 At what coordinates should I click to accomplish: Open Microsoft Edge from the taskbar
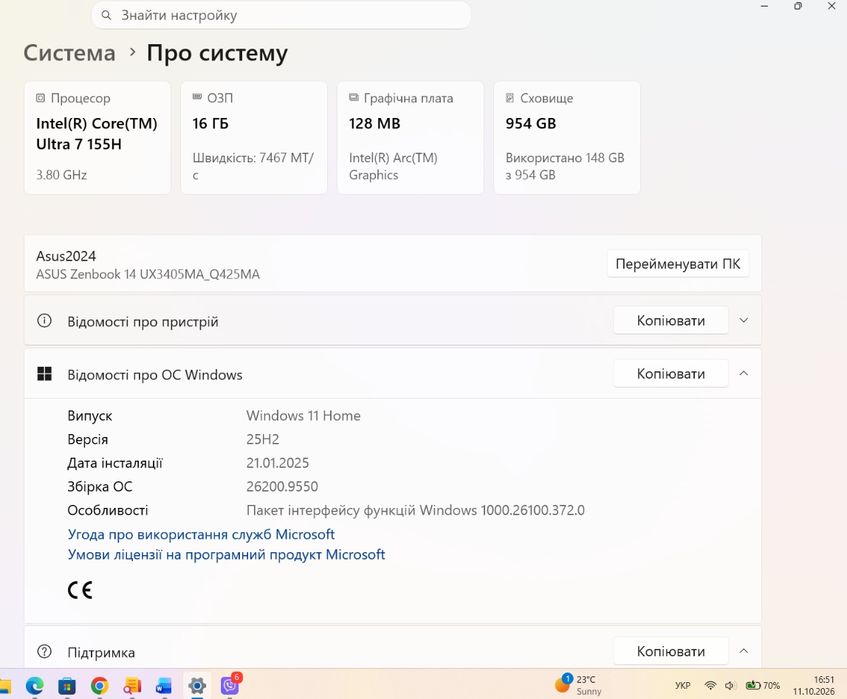pos(35,685)
